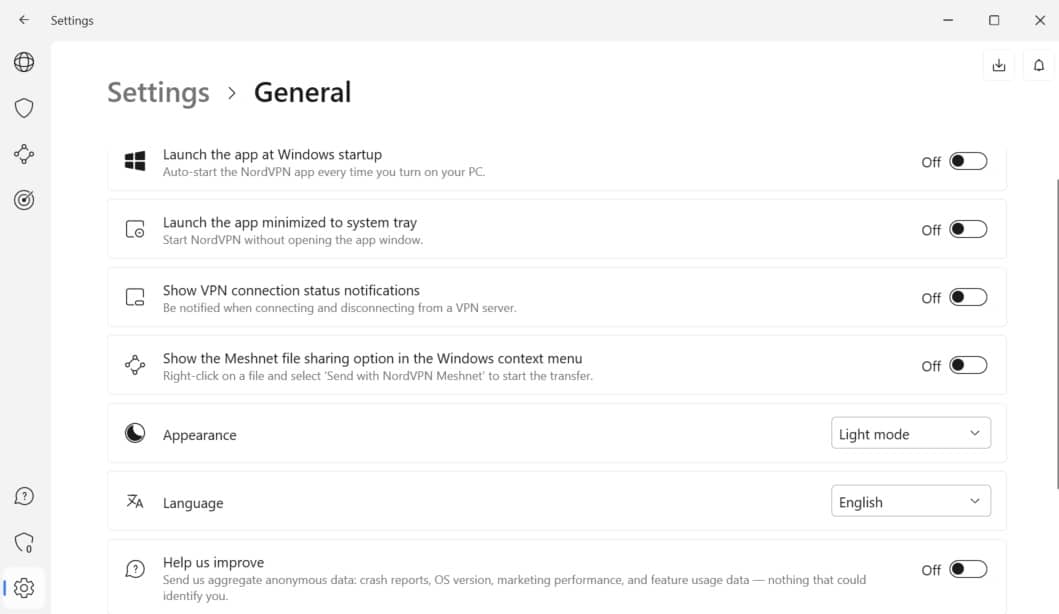Select the General breadcrumb heading
Screen dimensions: 1059x614
click(303, 93)
